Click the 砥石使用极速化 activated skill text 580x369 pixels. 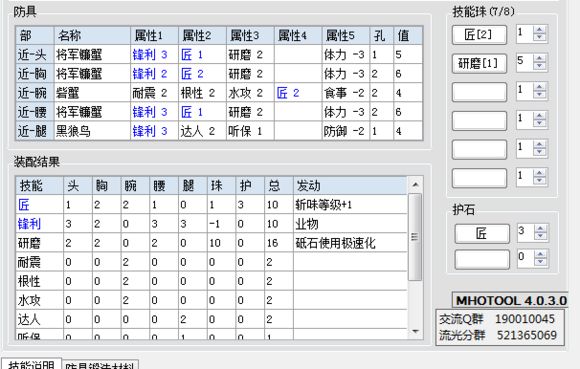[x=335, y=243]
